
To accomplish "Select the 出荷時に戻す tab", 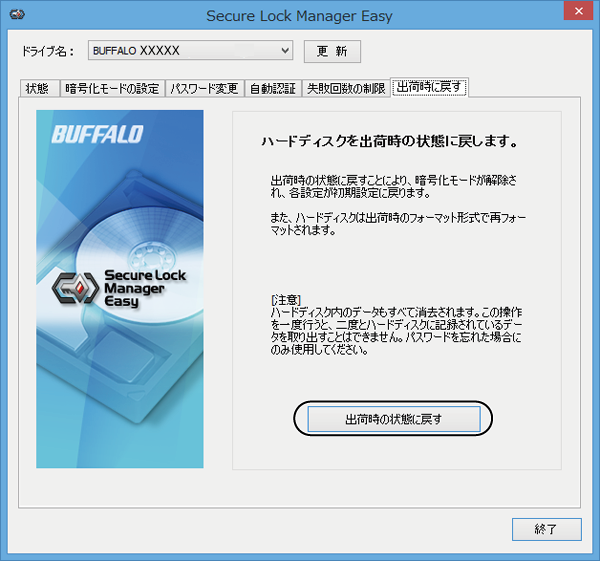I will coord(429,87).
